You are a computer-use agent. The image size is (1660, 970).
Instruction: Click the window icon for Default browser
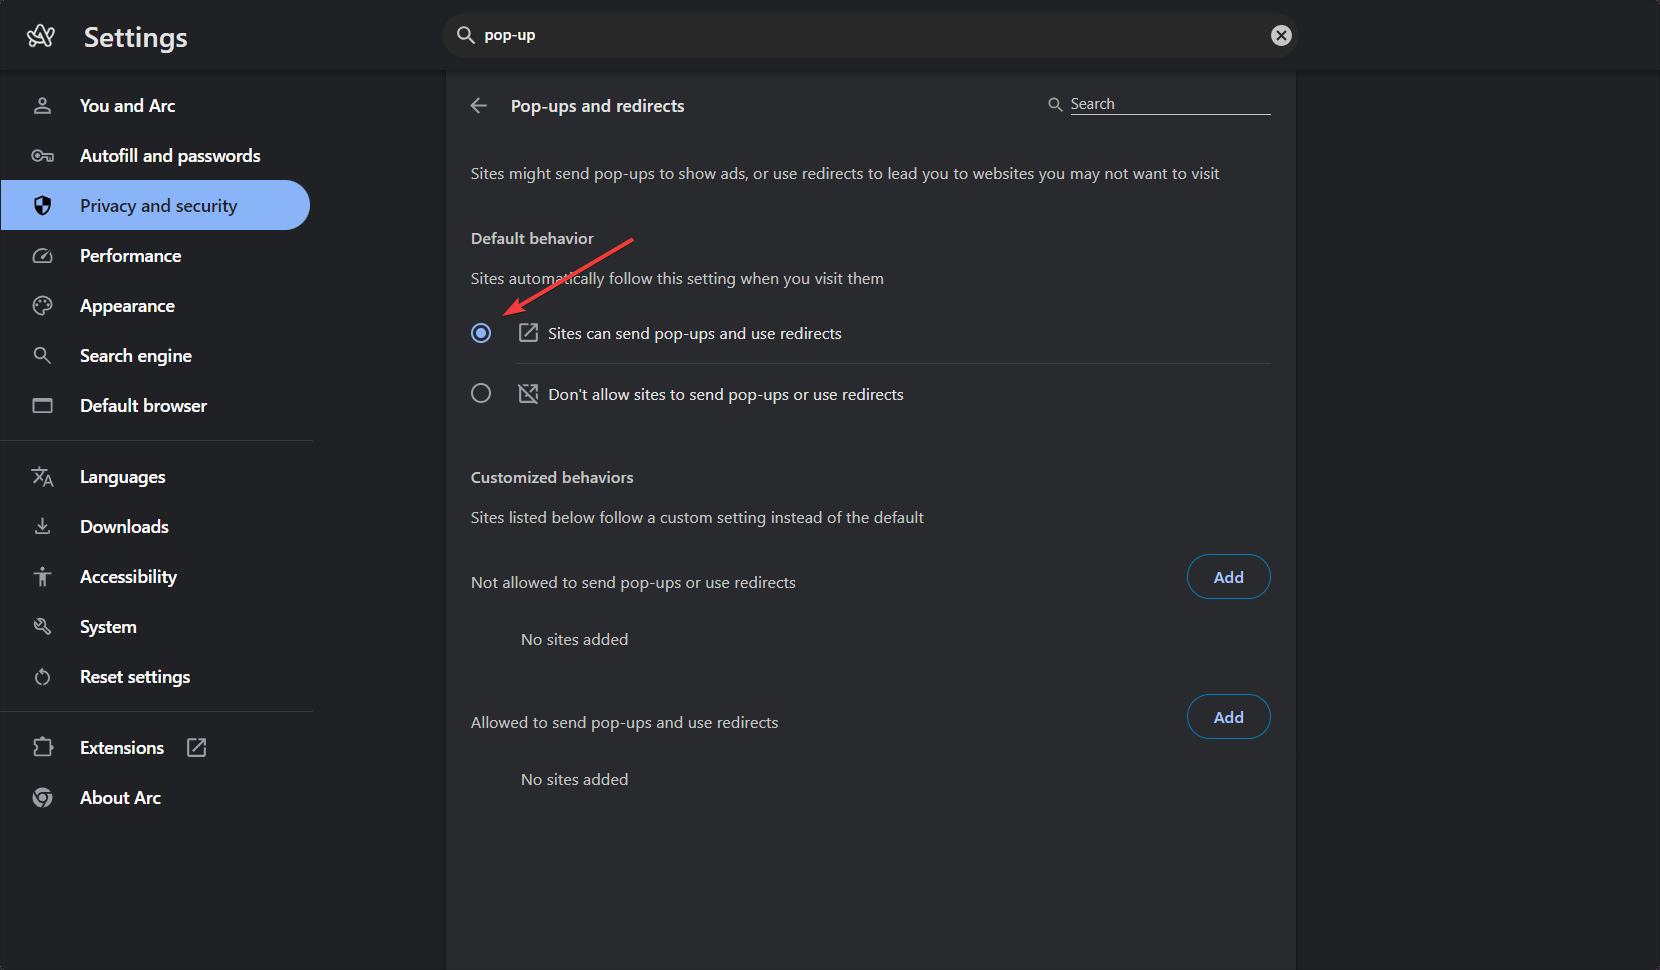42,405
